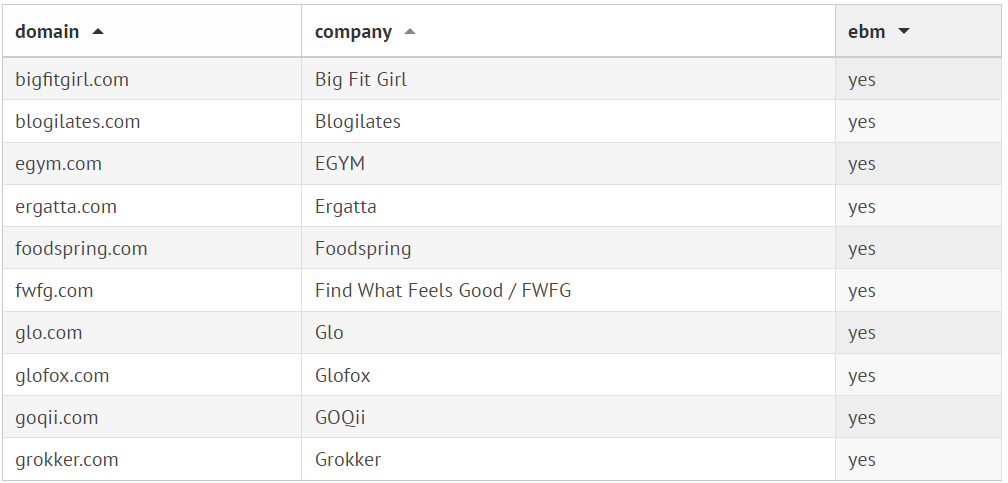This screenshot has height=483, width=1008.
Task: Click the Find What Feels Good company cell
Action: click(x=443, y=291)
